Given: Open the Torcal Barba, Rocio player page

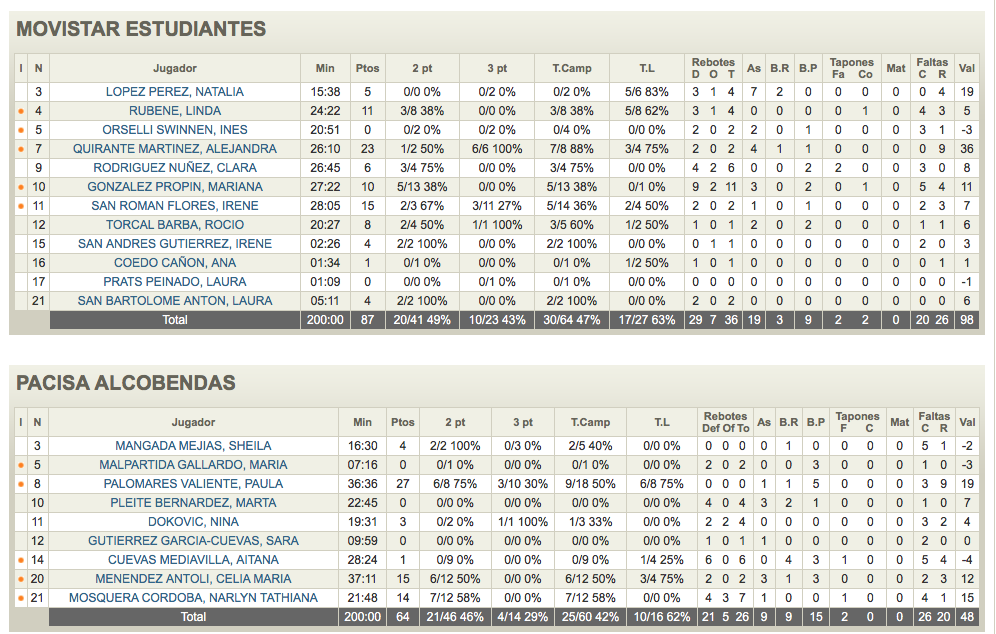Looking at the screenshot, I should (175, 225).
